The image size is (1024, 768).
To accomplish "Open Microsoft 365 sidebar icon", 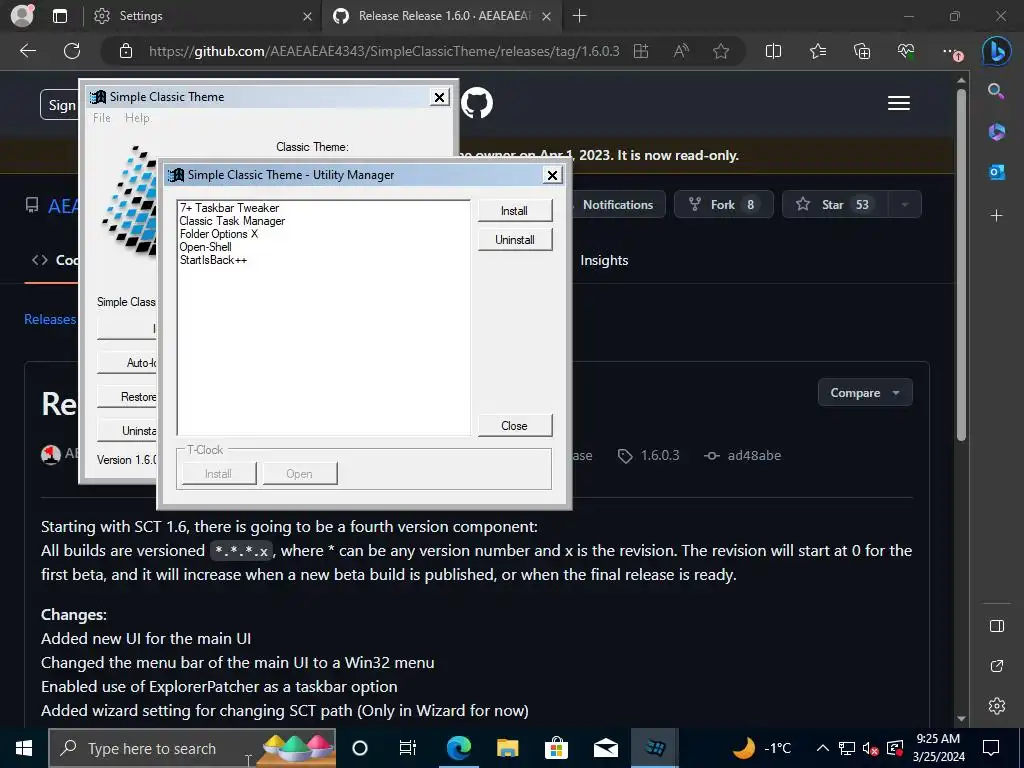I will (996, 132).
